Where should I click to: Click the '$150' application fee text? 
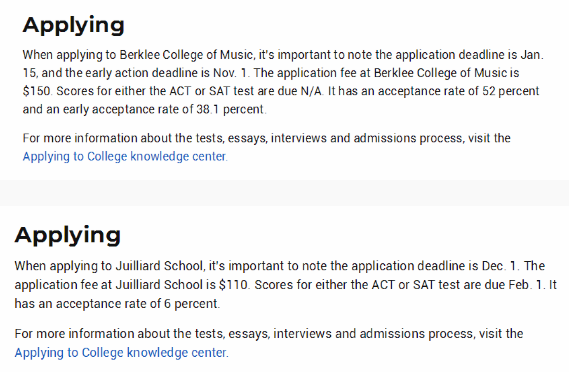pos(37,91)
